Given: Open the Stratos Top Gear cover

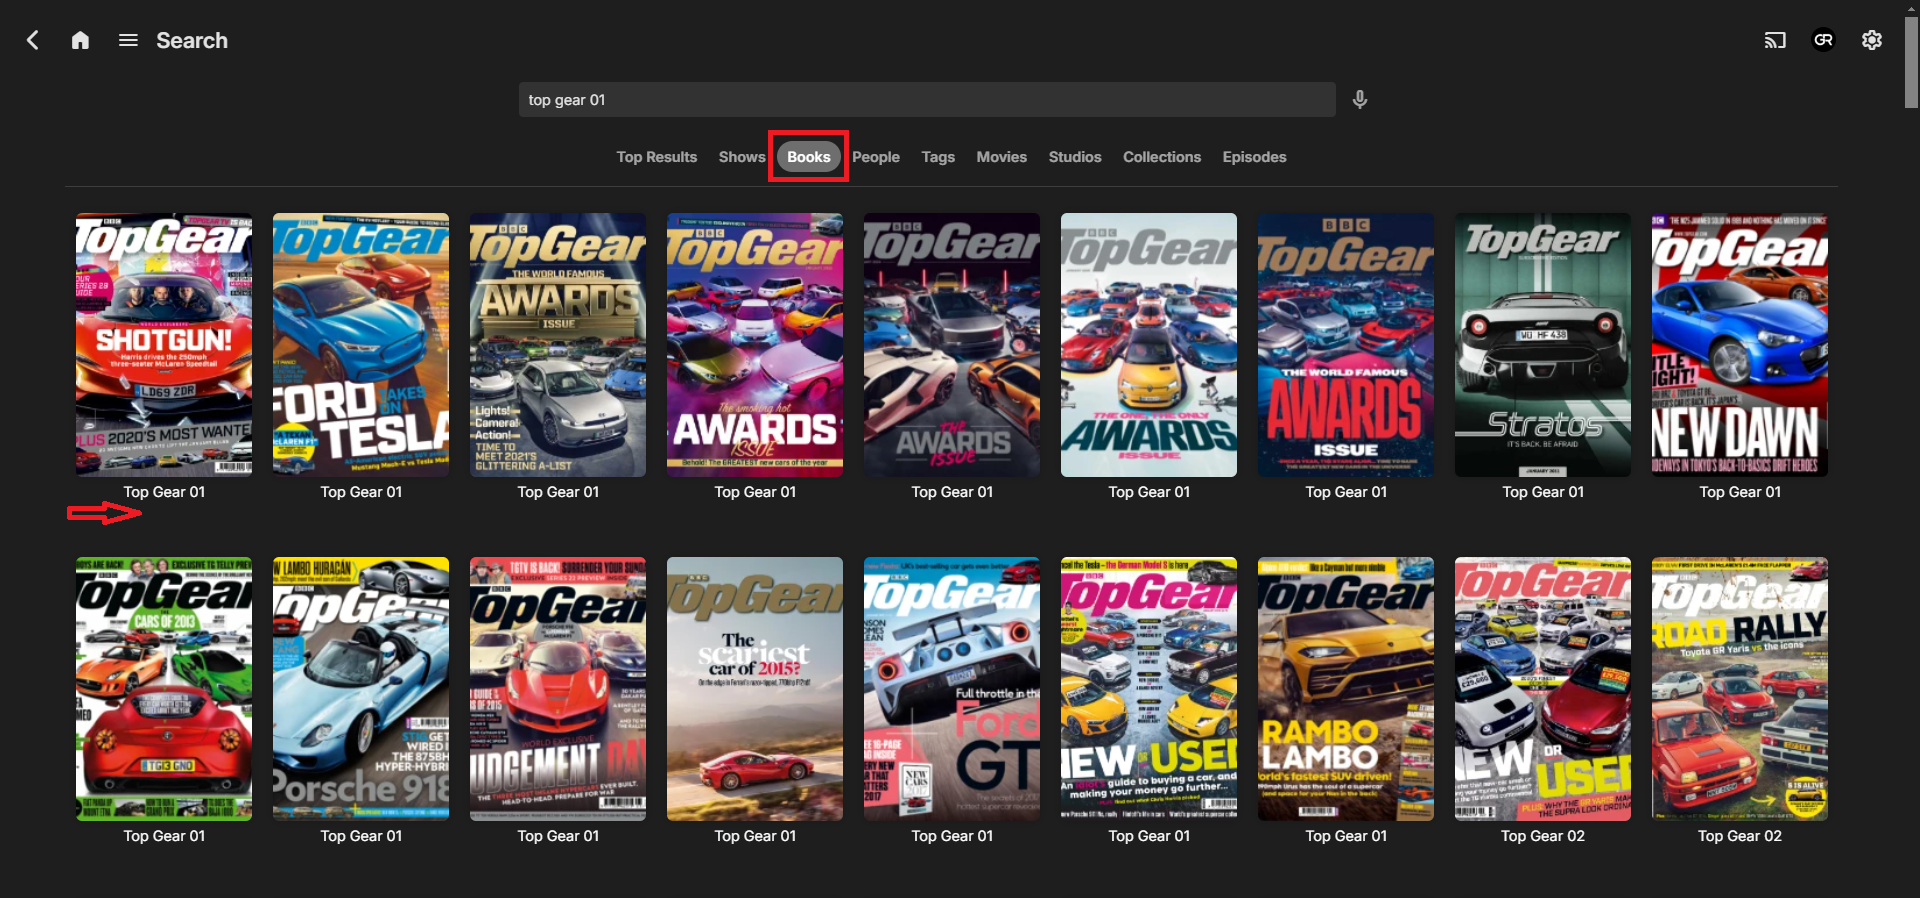Looking at the screenshot, I should pyautogui.click(x=1542, y=345).
